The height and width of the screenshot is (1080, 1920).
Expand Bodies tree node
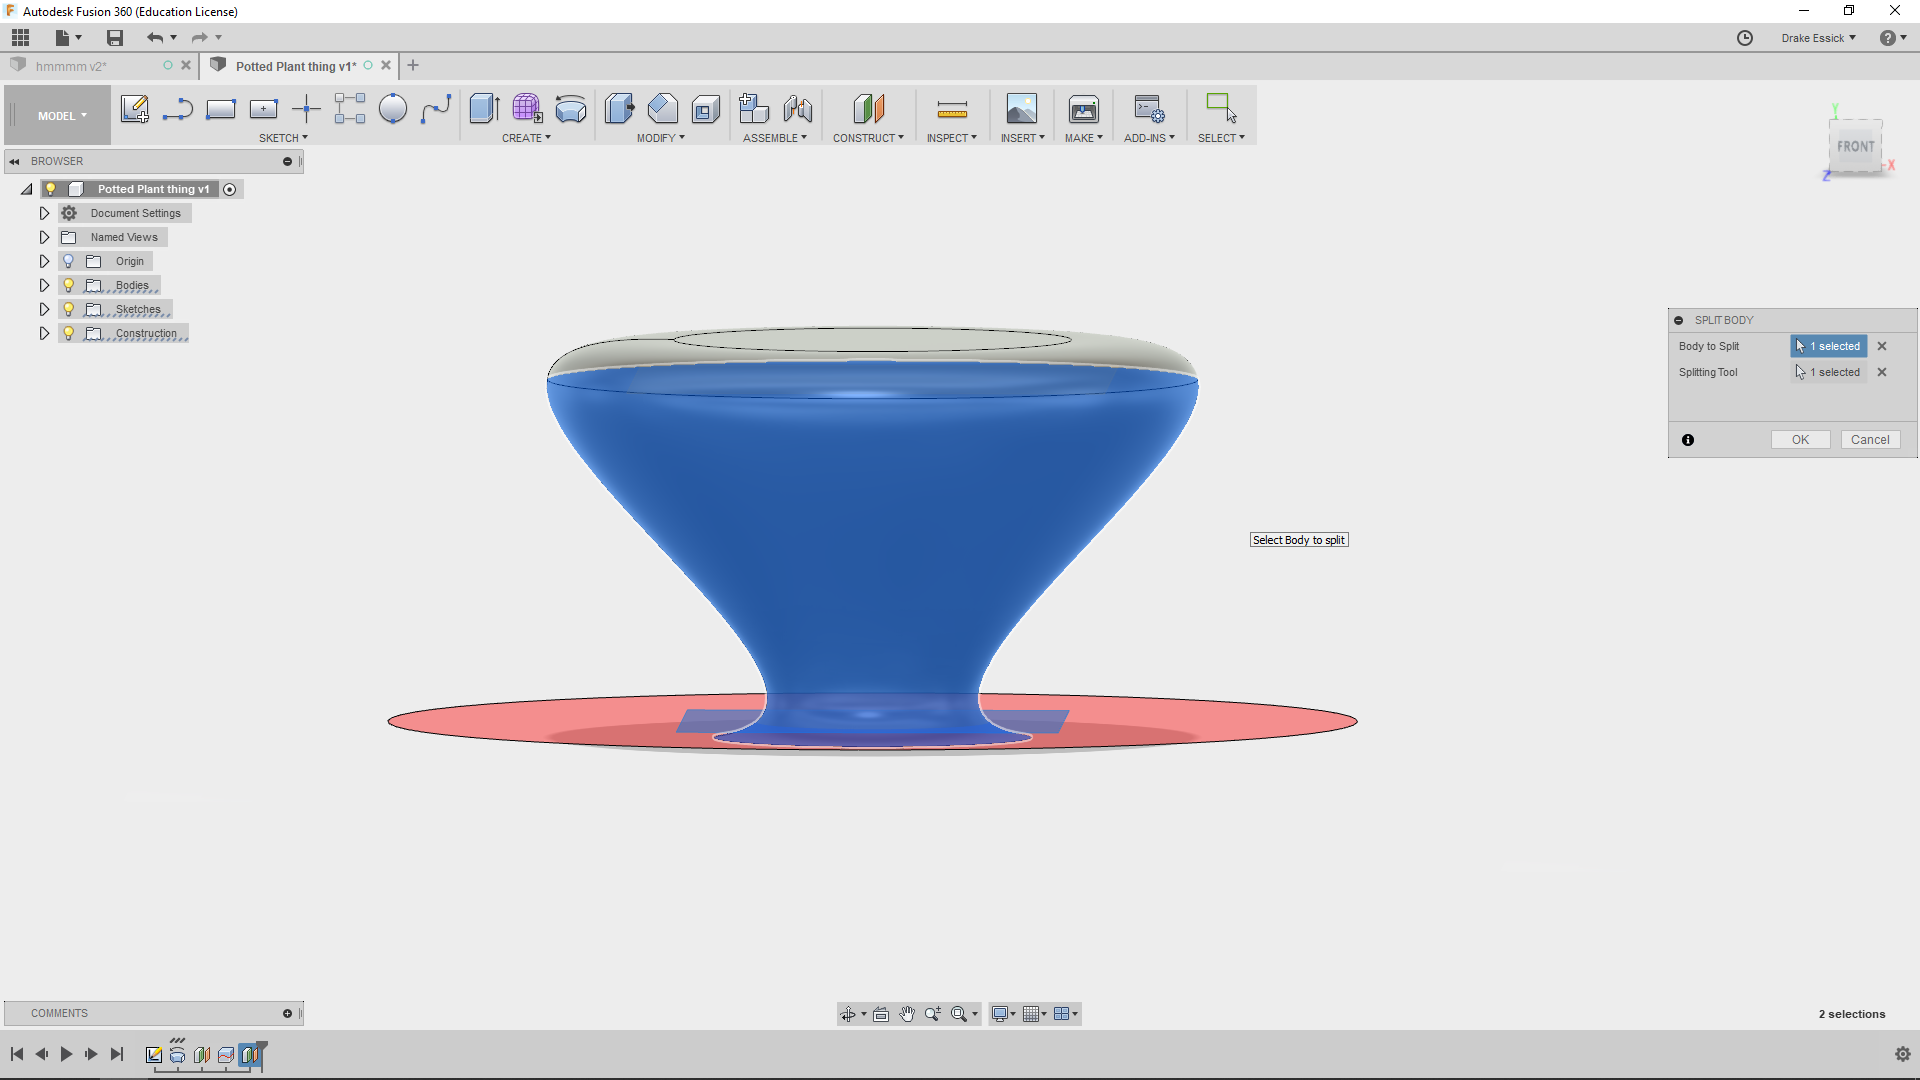44,285
